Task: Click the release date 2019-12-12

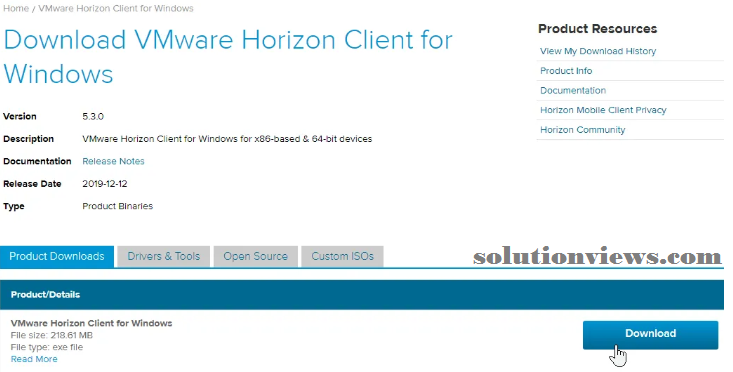Action: click(105, 184)
